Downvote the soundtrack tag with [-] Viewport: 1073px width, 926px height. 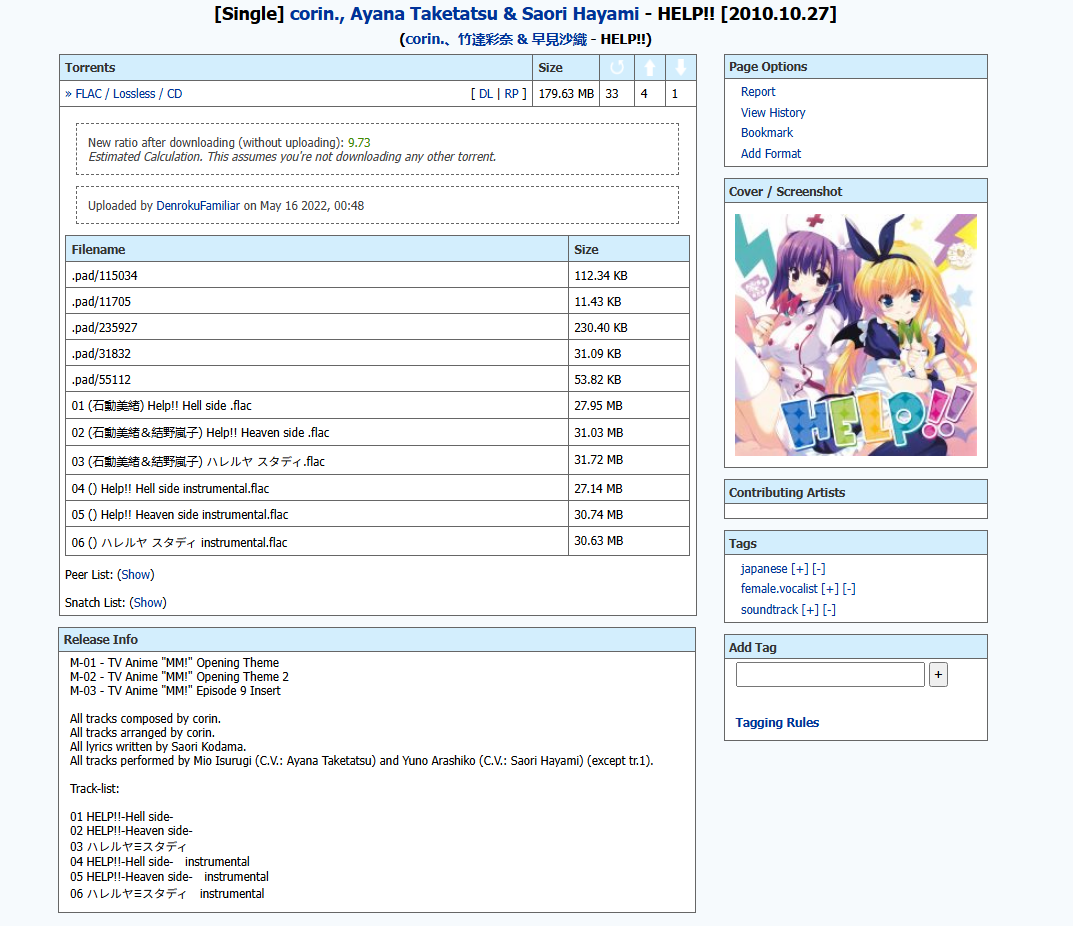tap(829, 610)
